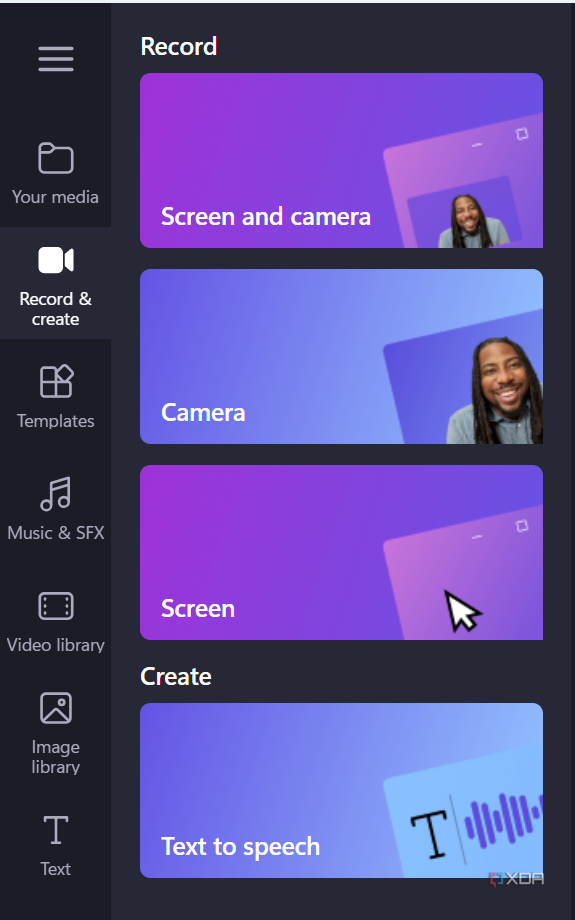Click the Your media label
575x920 pixels.
coord(55,197)
